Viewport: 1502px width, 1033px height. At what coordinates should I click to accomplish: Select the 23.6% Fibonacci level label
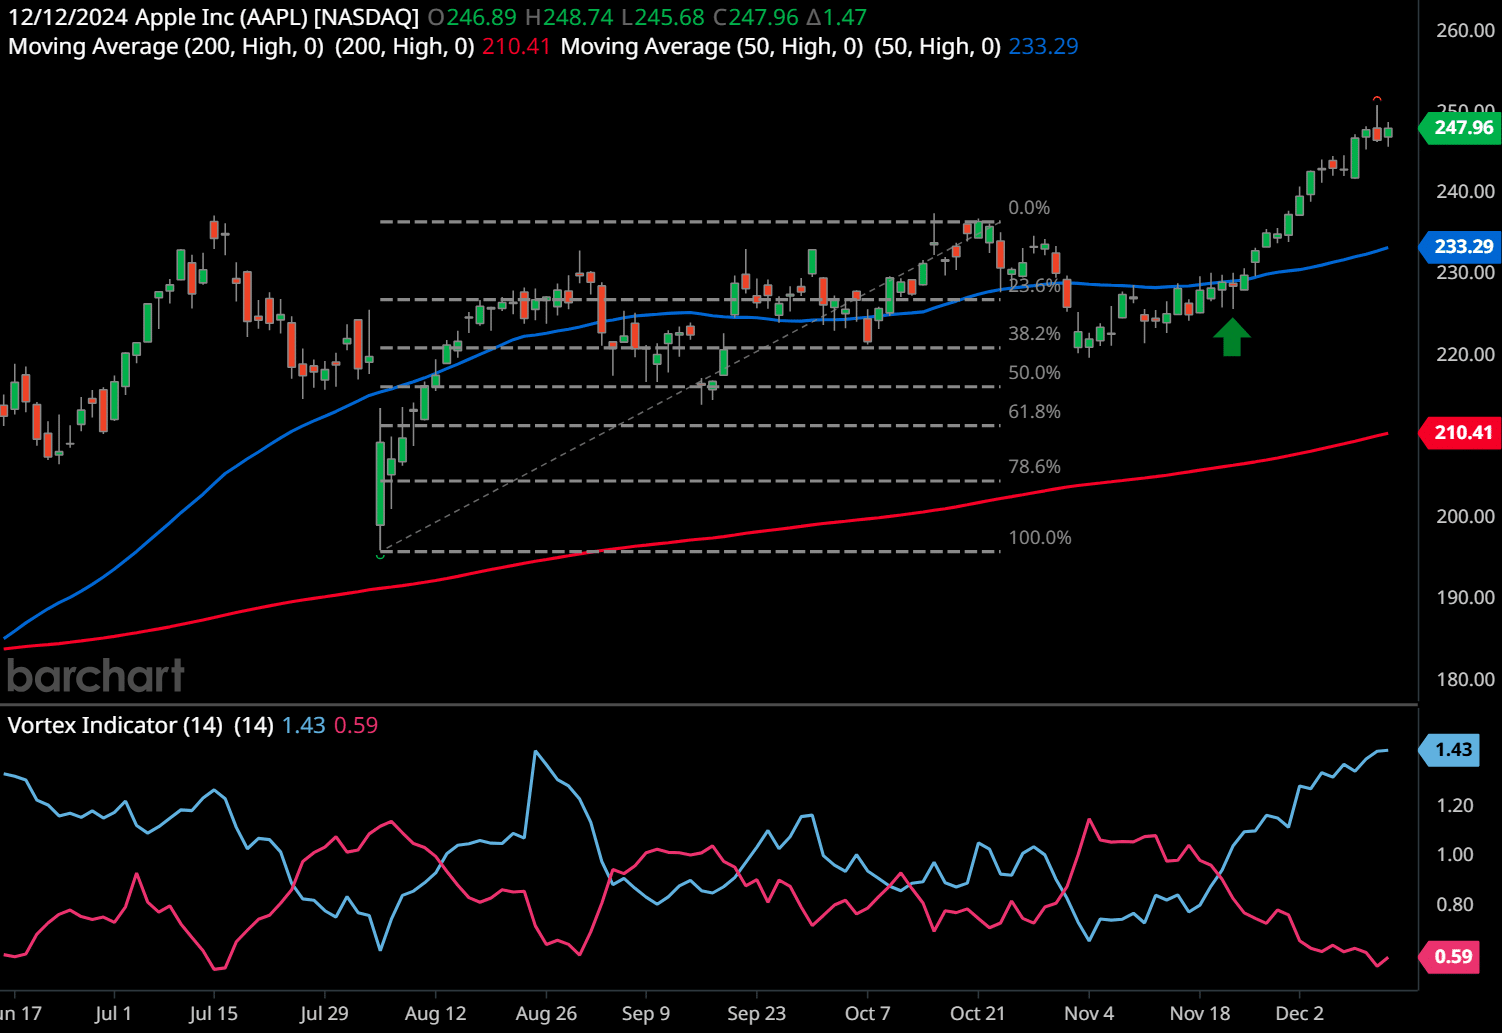click(x=1034, y=285)
